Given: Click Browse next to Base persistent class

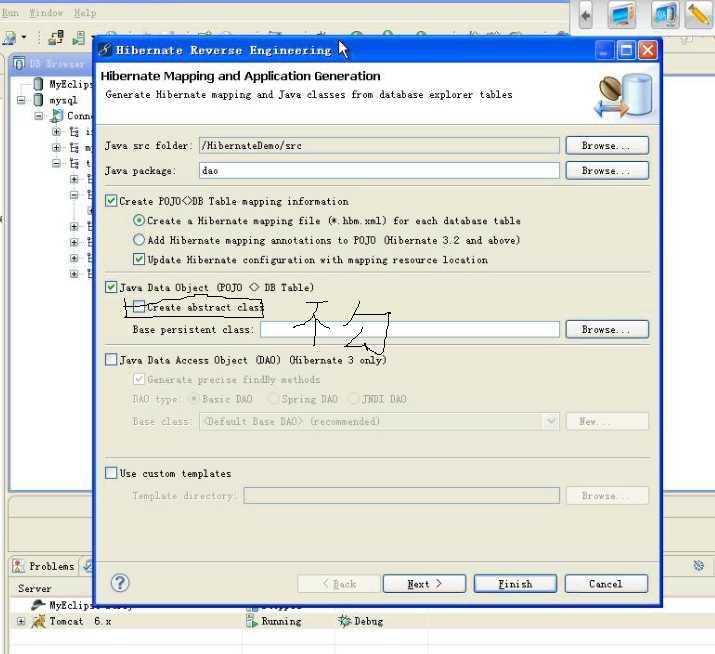Looking at the screenshot, I should coord(607,329).
